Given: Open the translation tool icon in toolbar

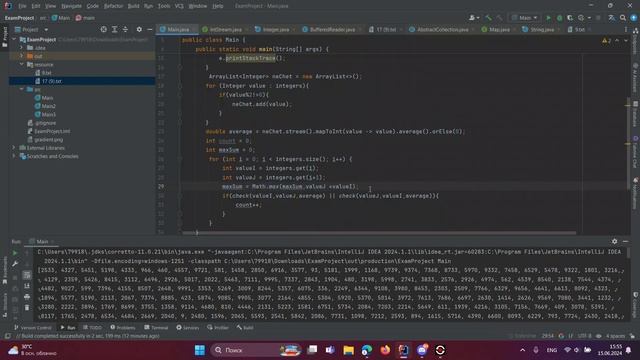Looking at the screenshot, I should tap(611, 18).
